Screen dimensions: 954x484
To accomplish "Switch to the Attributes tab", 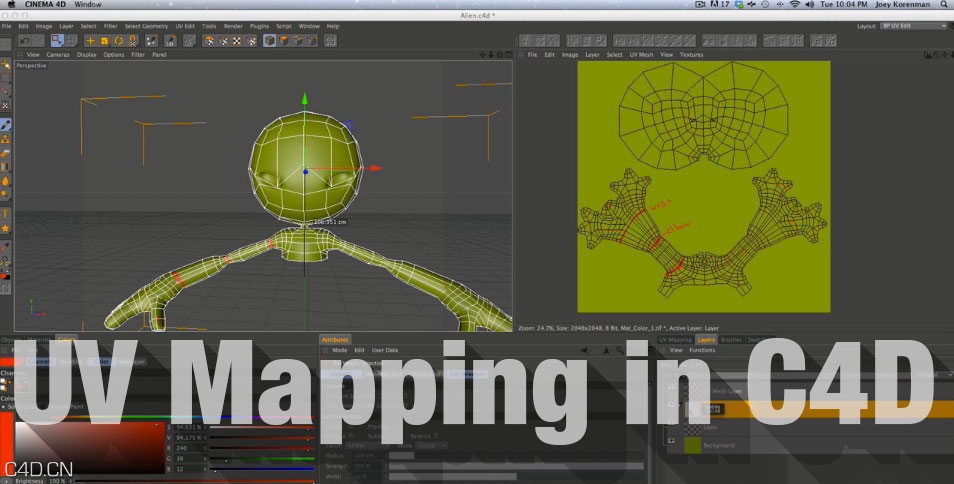I will coord(335,340).
